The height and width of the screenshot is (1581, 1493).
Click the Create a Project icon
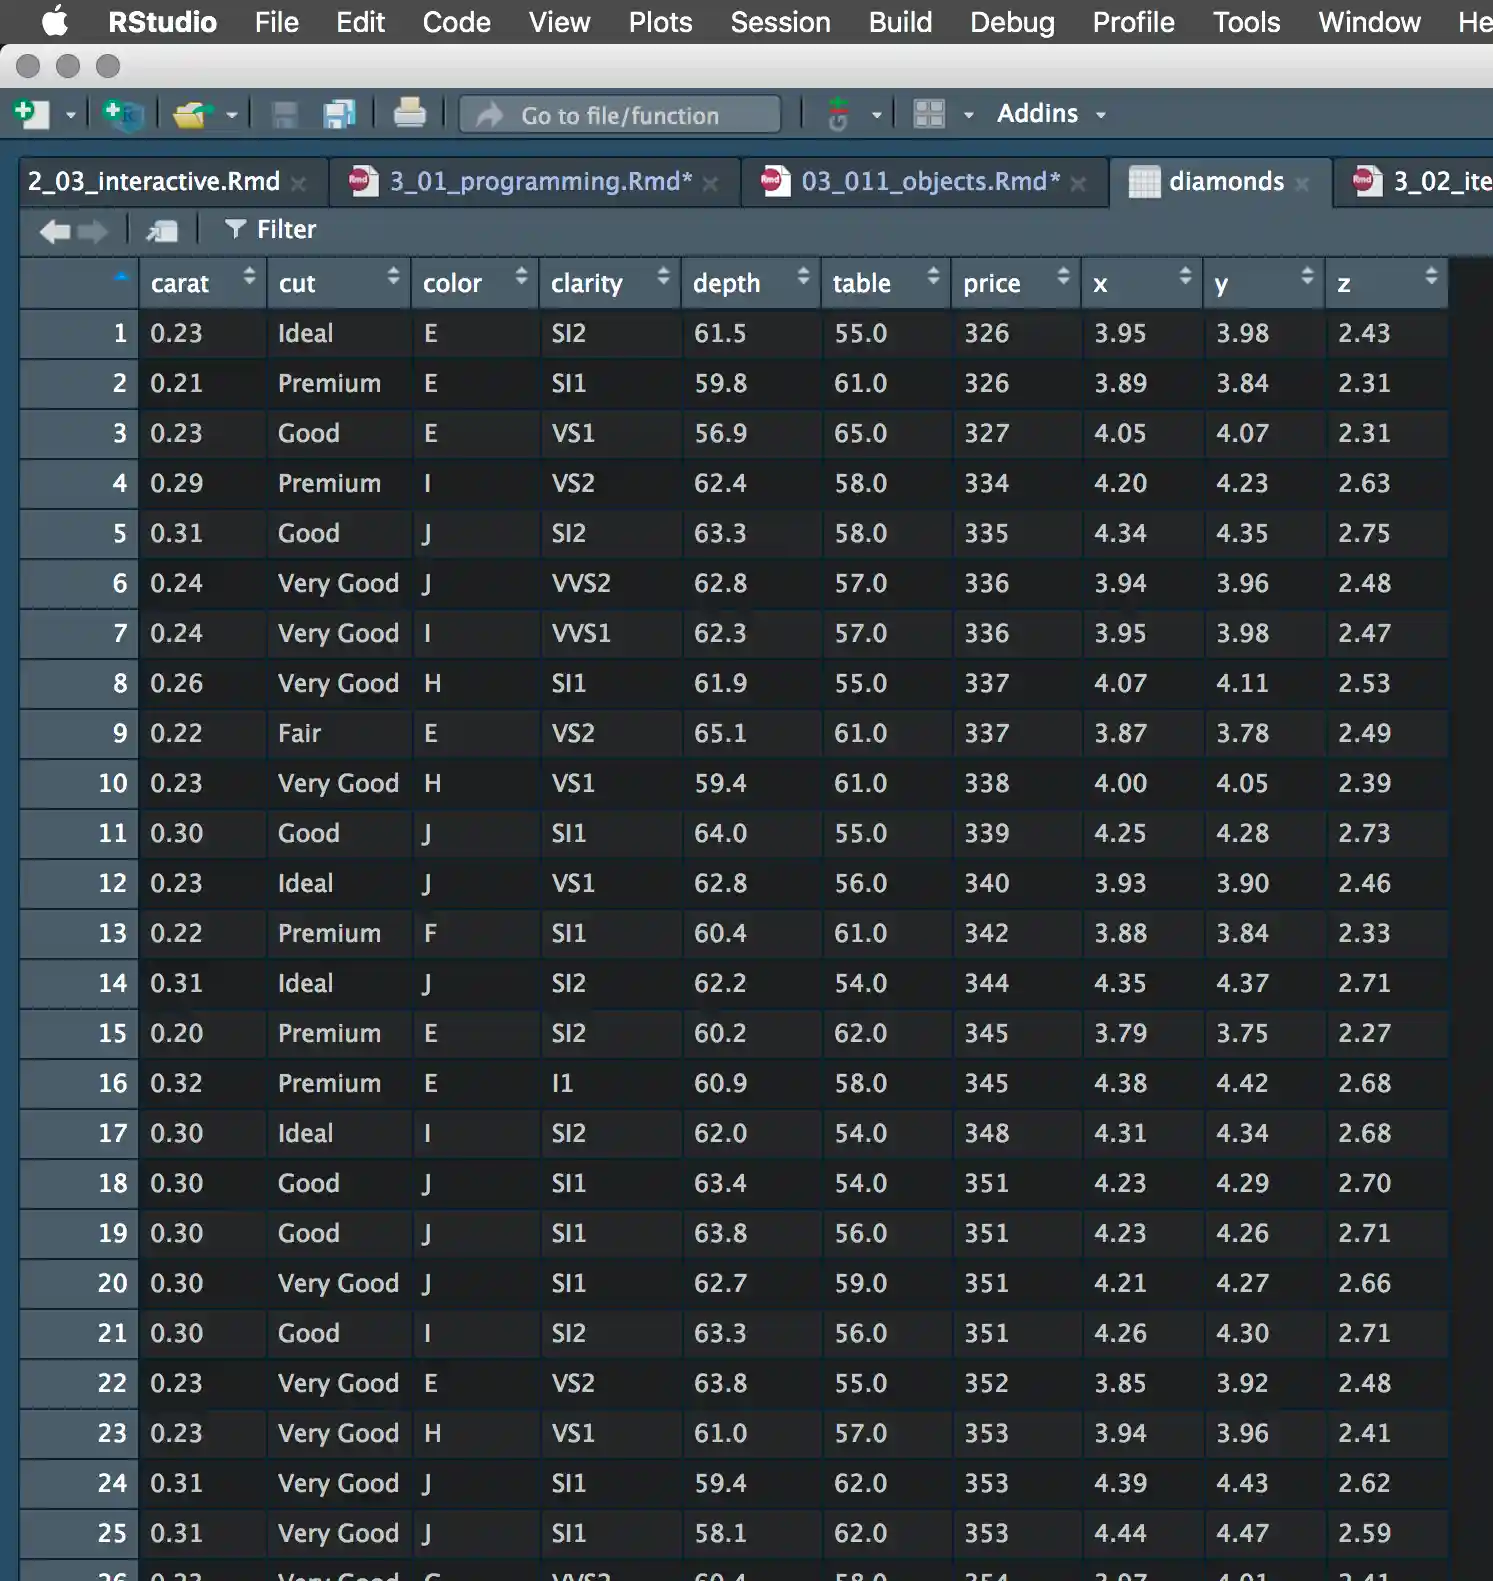[123, 114]
